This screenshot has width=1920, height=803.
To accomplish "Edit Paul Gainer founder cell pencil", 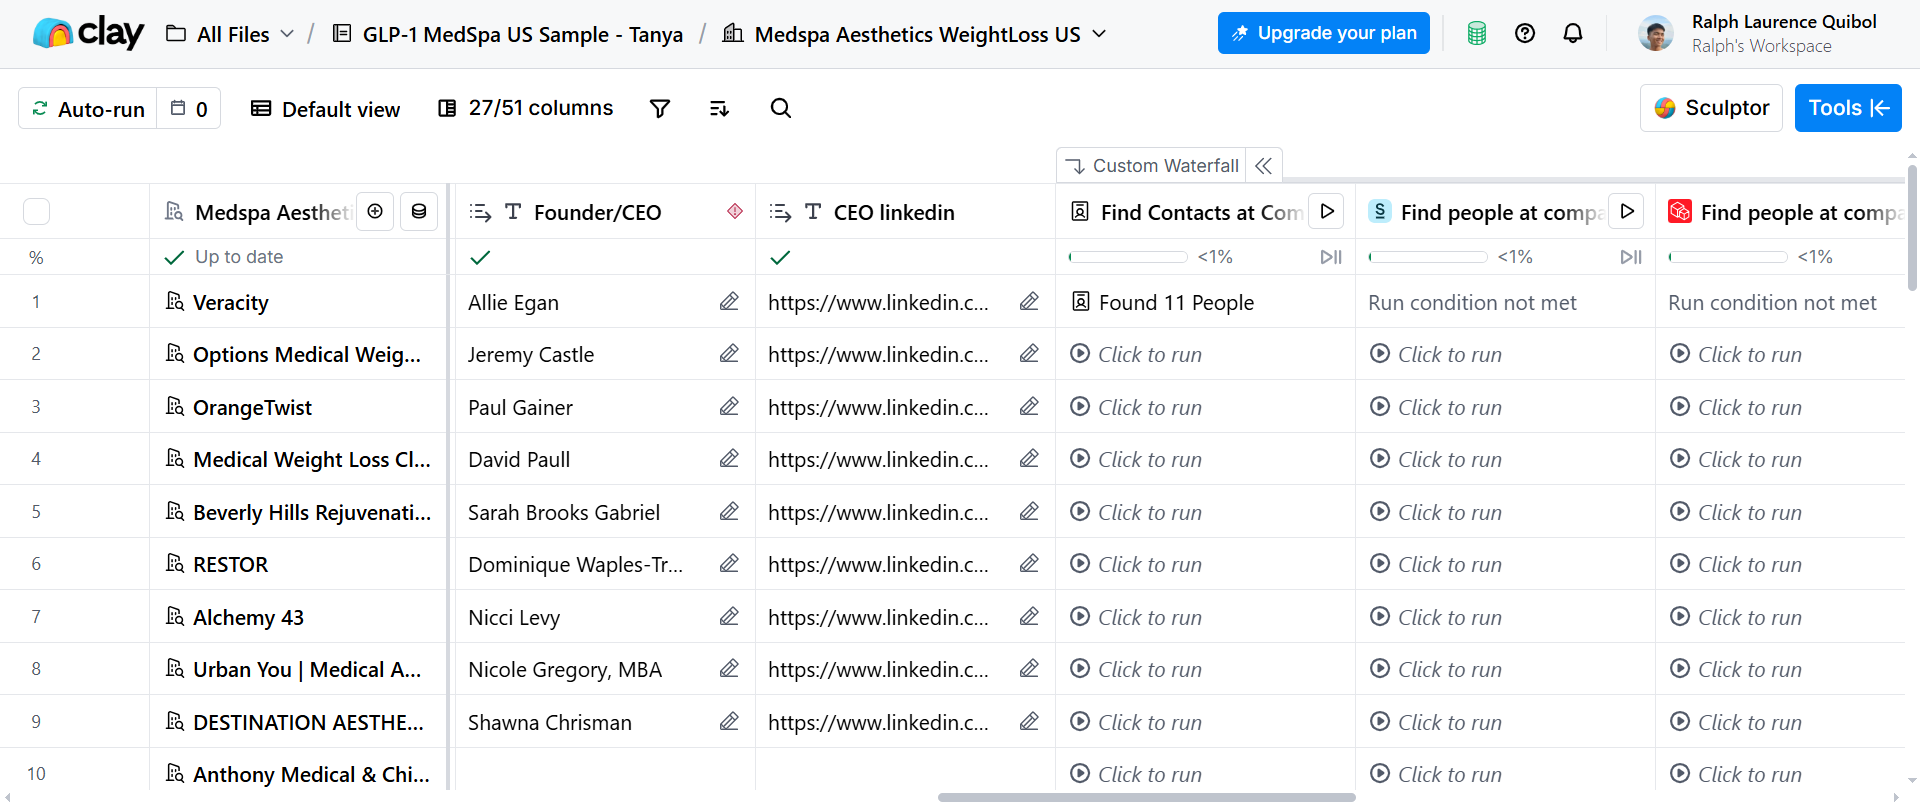I will pos(729,406).
